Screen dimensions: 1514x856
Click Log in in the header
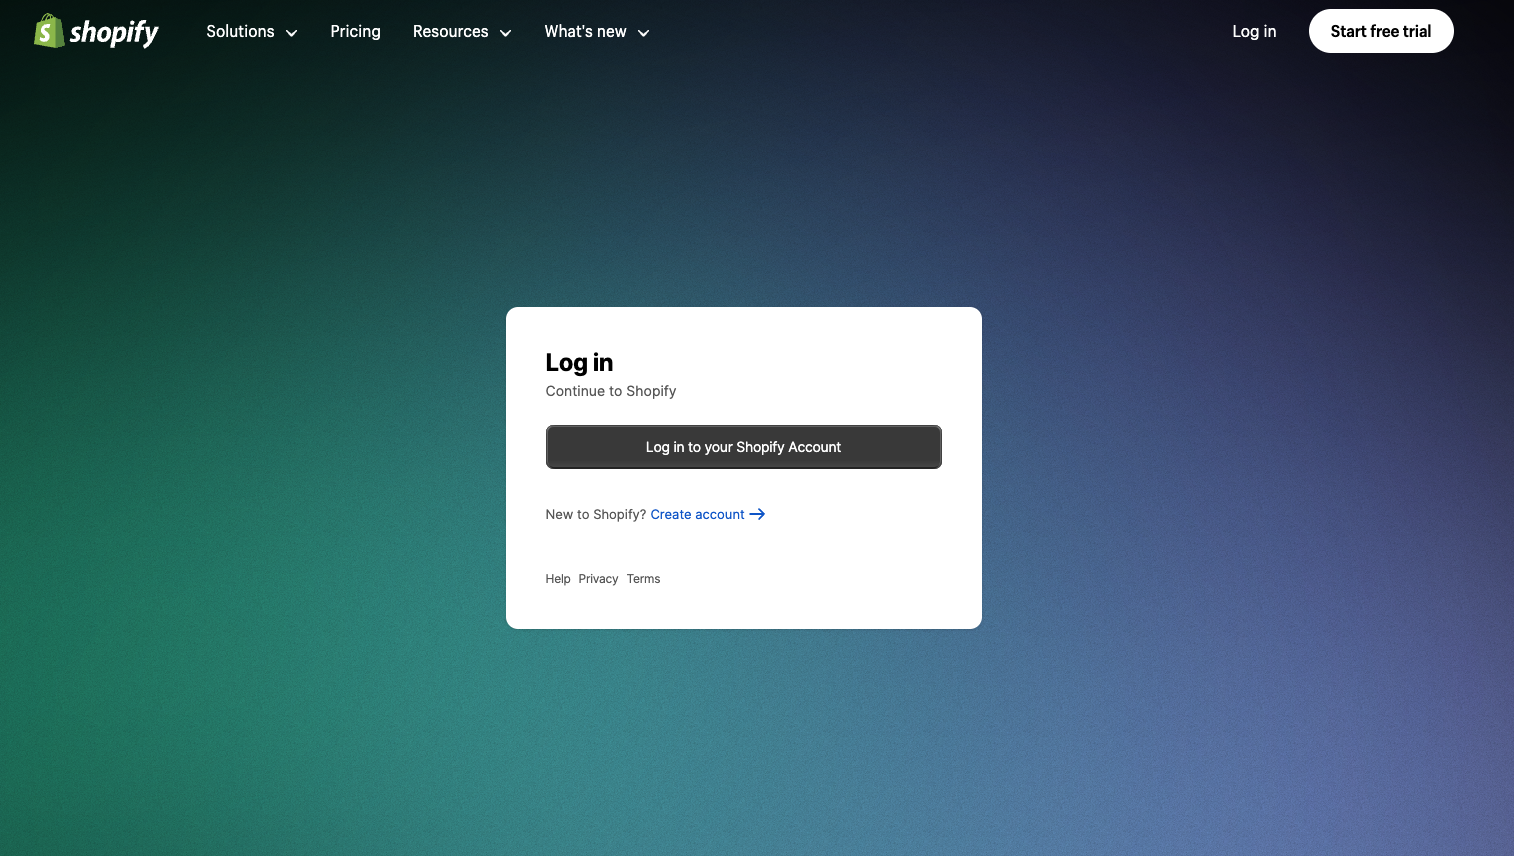[1254, 32]
